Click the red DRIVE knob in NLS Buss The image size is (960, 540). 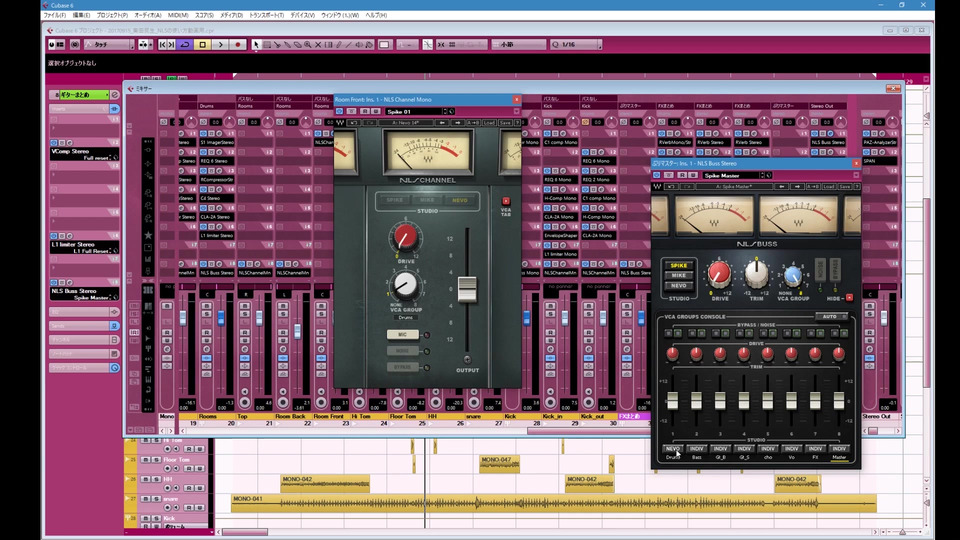pyautogui.click(x=719, y=274)
